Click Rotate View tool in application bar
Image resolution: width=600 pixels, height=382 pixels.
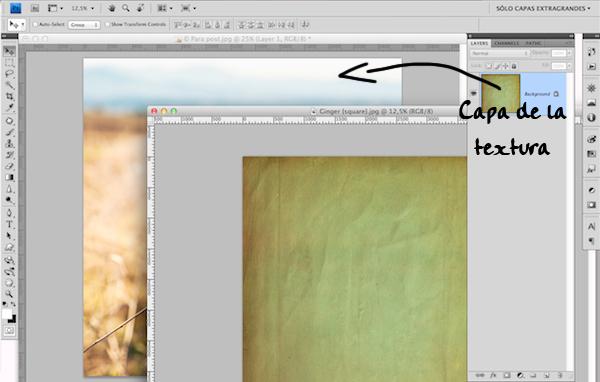click(140, 8)
